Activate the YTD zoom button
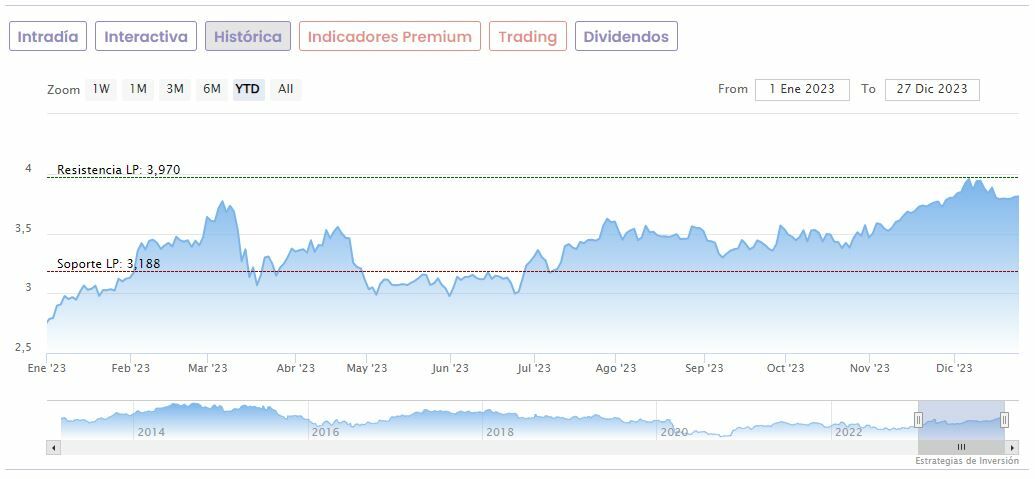Image resolution: width=1035 pixels, height=479 pixels. click(x=247, y=89)
